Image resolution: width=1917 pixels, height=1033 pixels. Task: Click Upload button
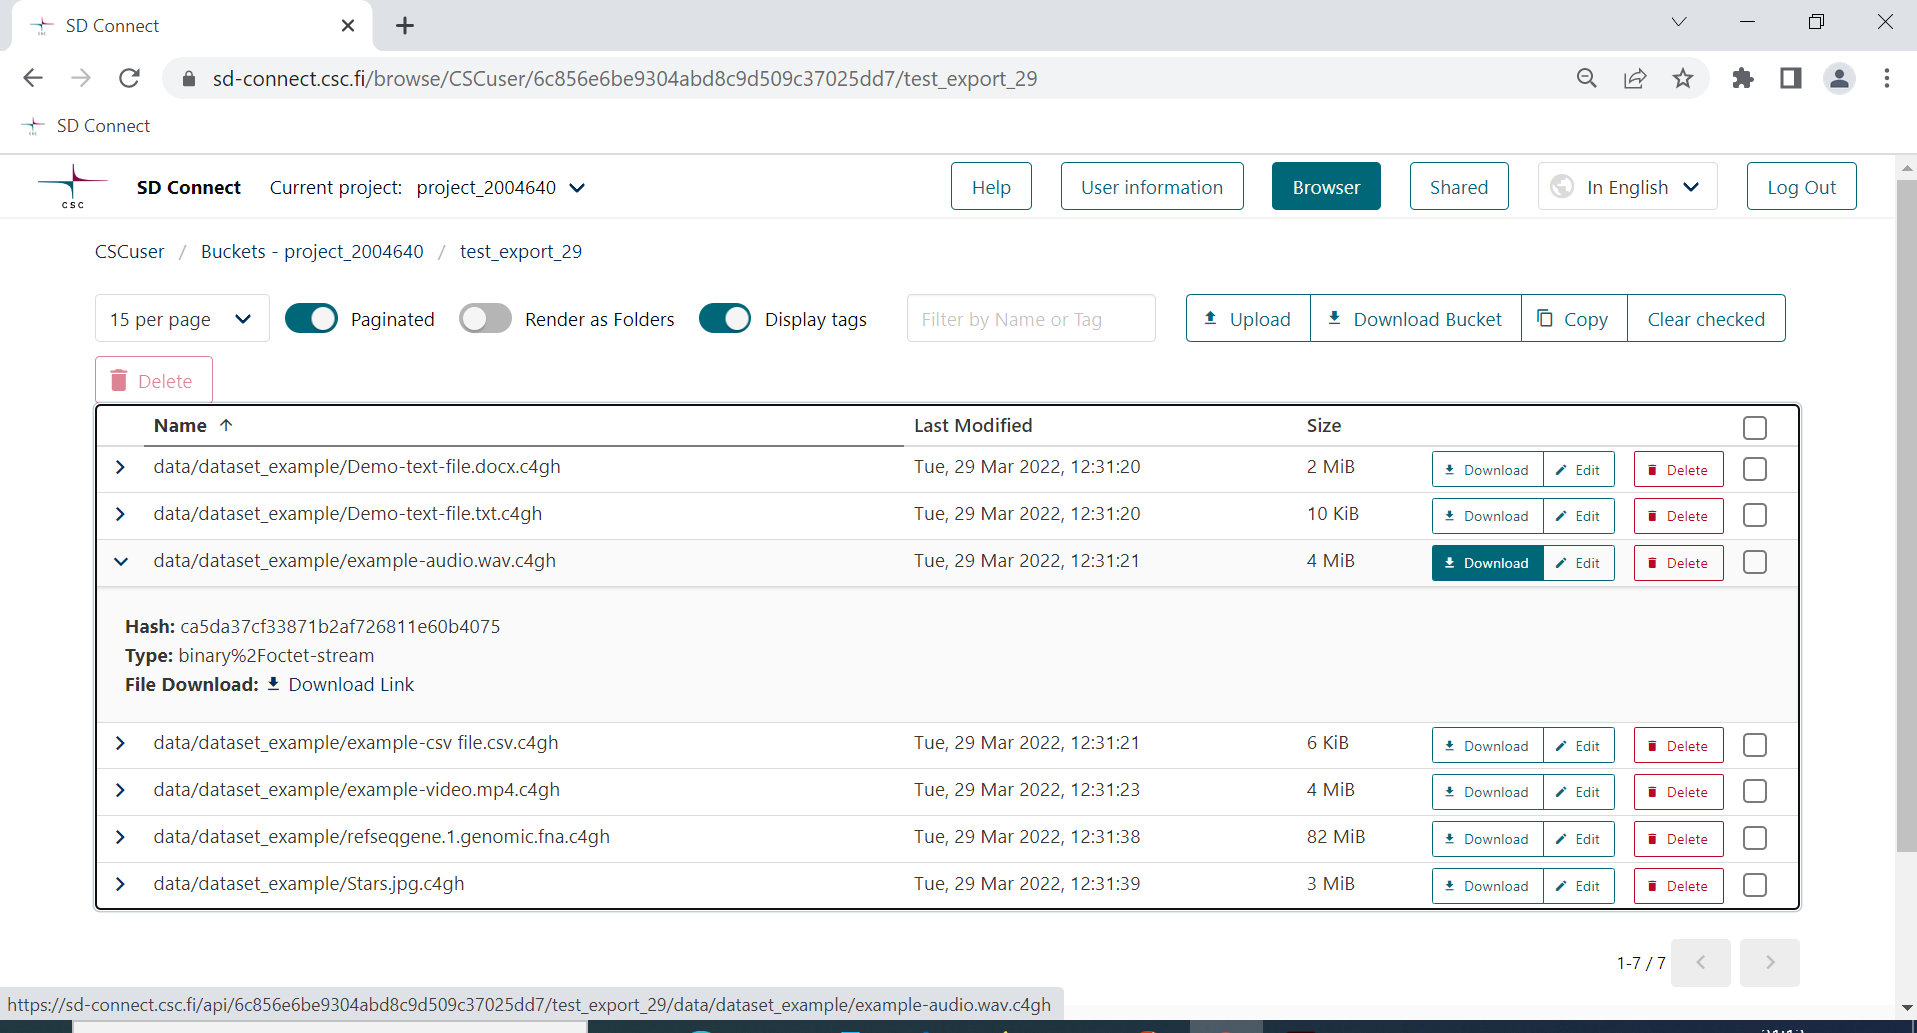(x=1248, y=319)
